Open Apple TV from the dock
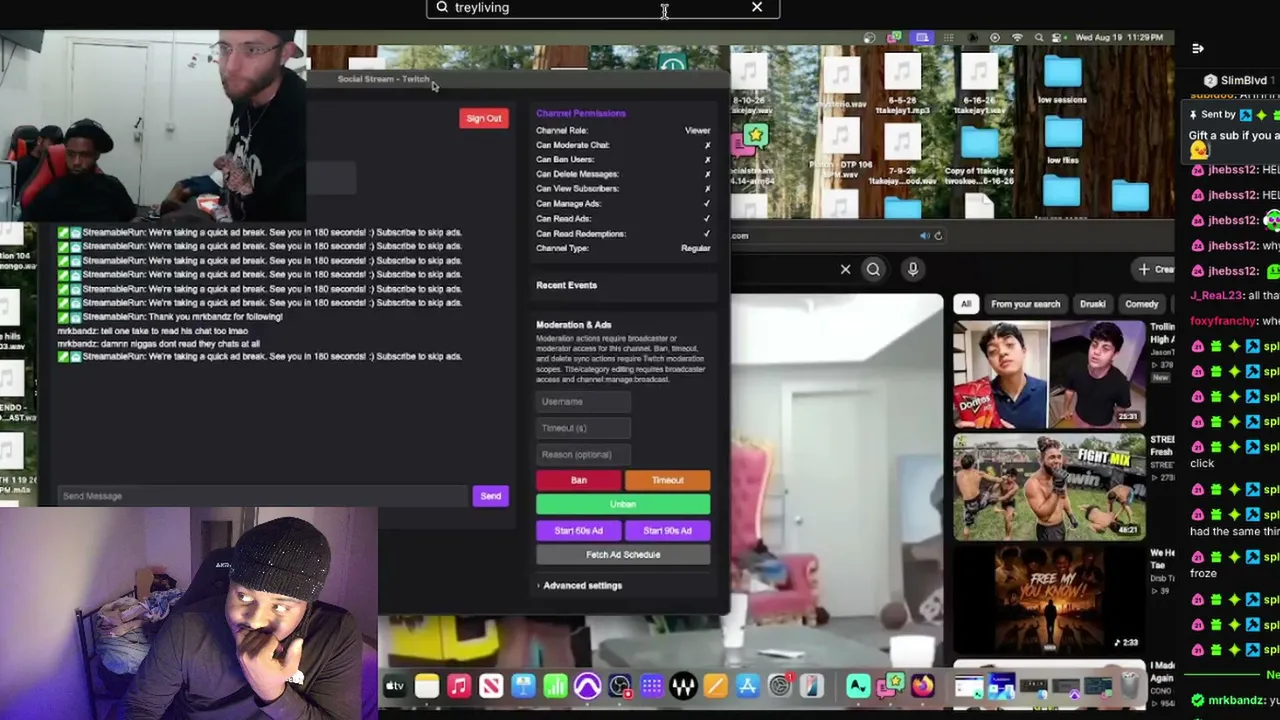 click(394, 686)
